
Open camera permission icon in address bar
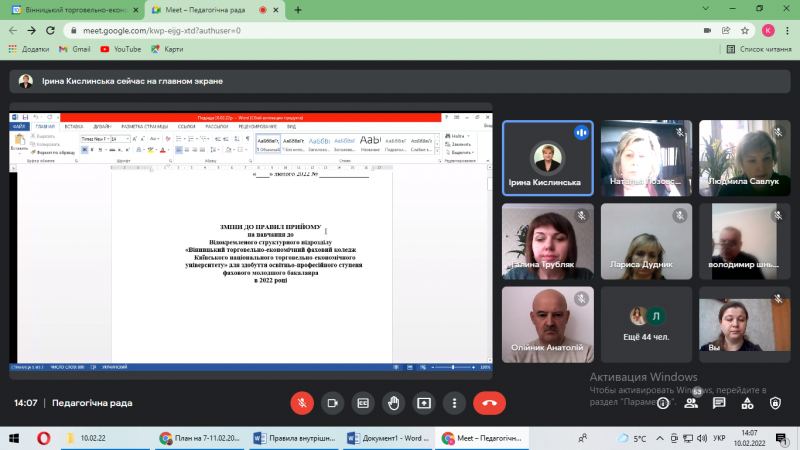point(707,31)
